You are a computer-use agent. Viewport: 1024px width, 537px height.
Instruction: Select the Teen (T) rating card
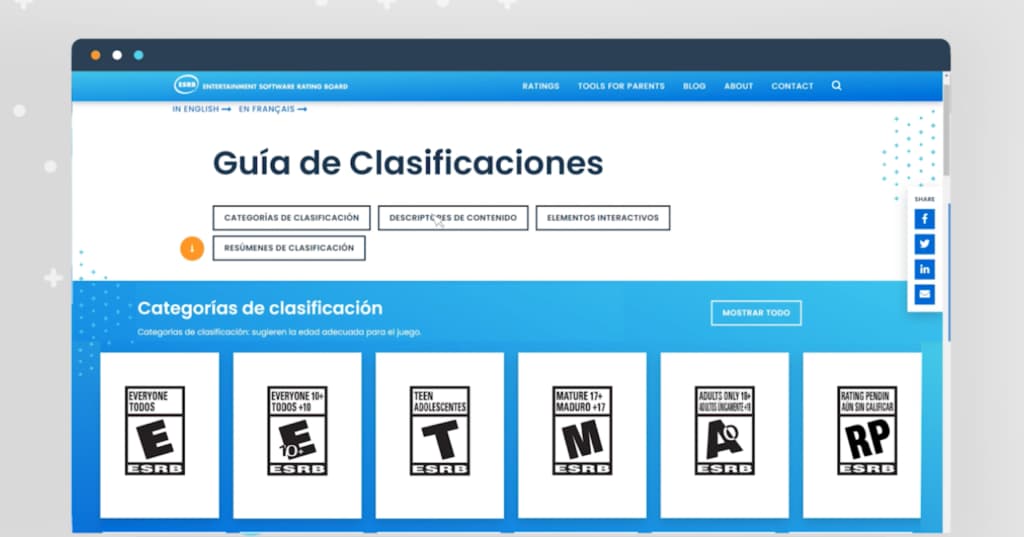[440, 435]
